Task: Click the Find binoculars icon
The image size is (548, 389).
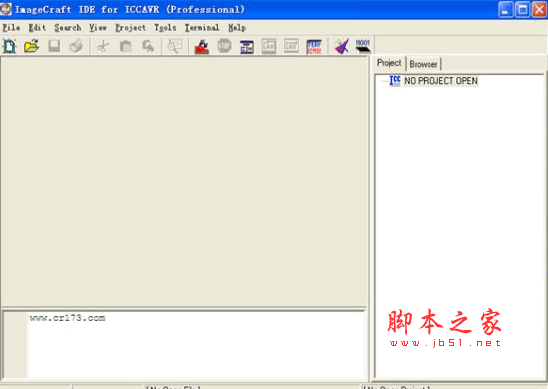Action: click(148, 46)
